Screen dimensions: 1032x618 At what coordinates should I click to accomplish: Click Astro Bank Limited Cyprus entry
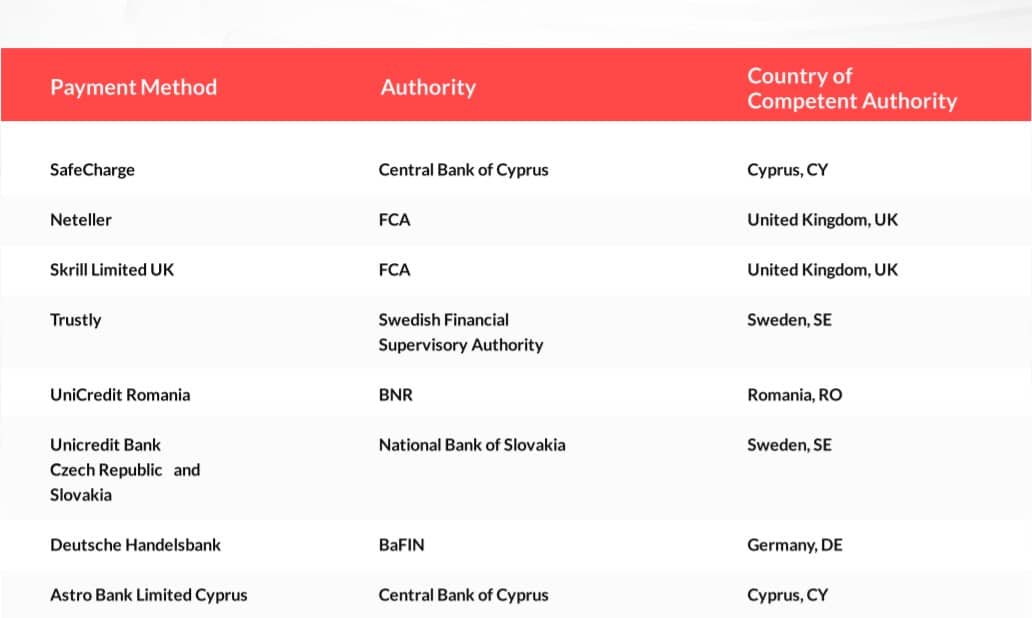tap(149, 595)
